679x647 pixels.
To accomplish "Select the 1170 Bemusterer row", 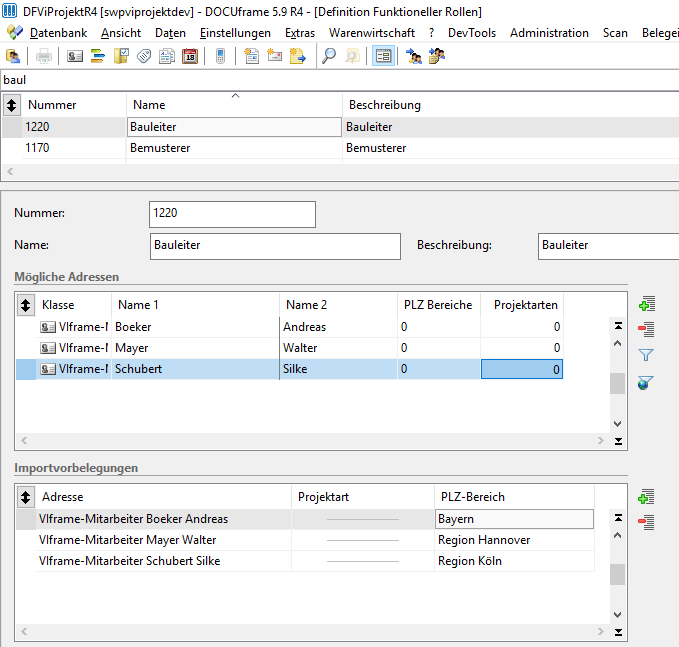I will (340, 148).
